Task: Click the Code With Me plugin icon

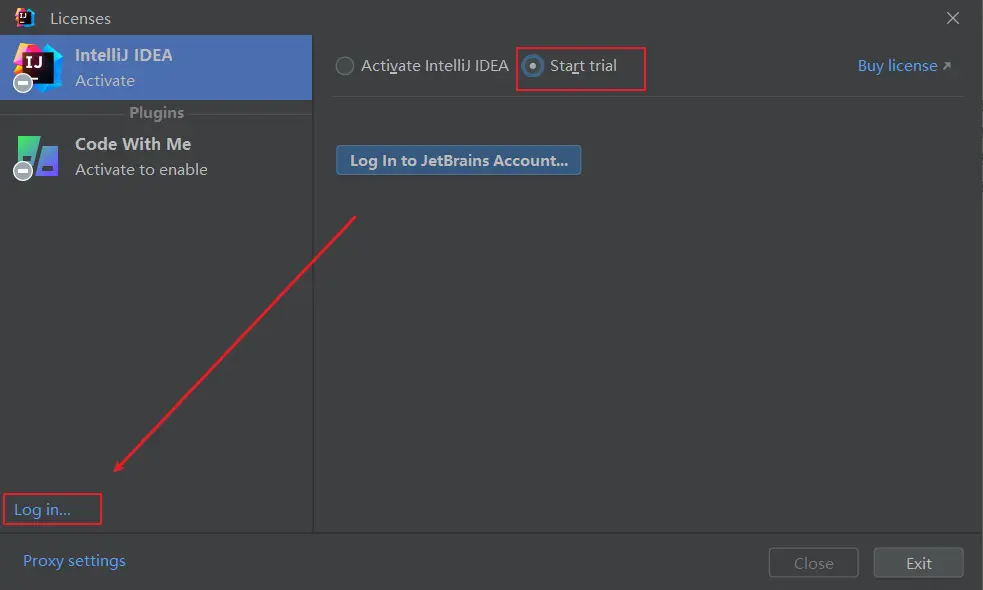Action: 40,155
